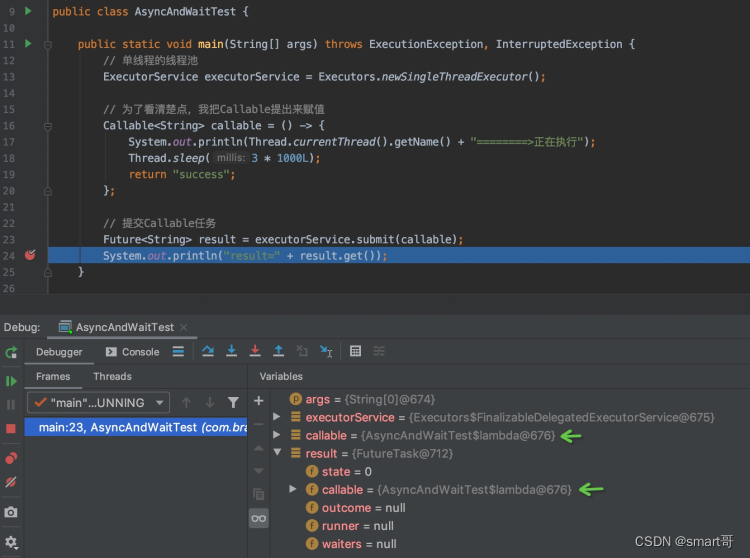The width and height of the screenshot is (750, 558).
Task: Click the move watch up triangle icon
Action: [x=259, y=448]
